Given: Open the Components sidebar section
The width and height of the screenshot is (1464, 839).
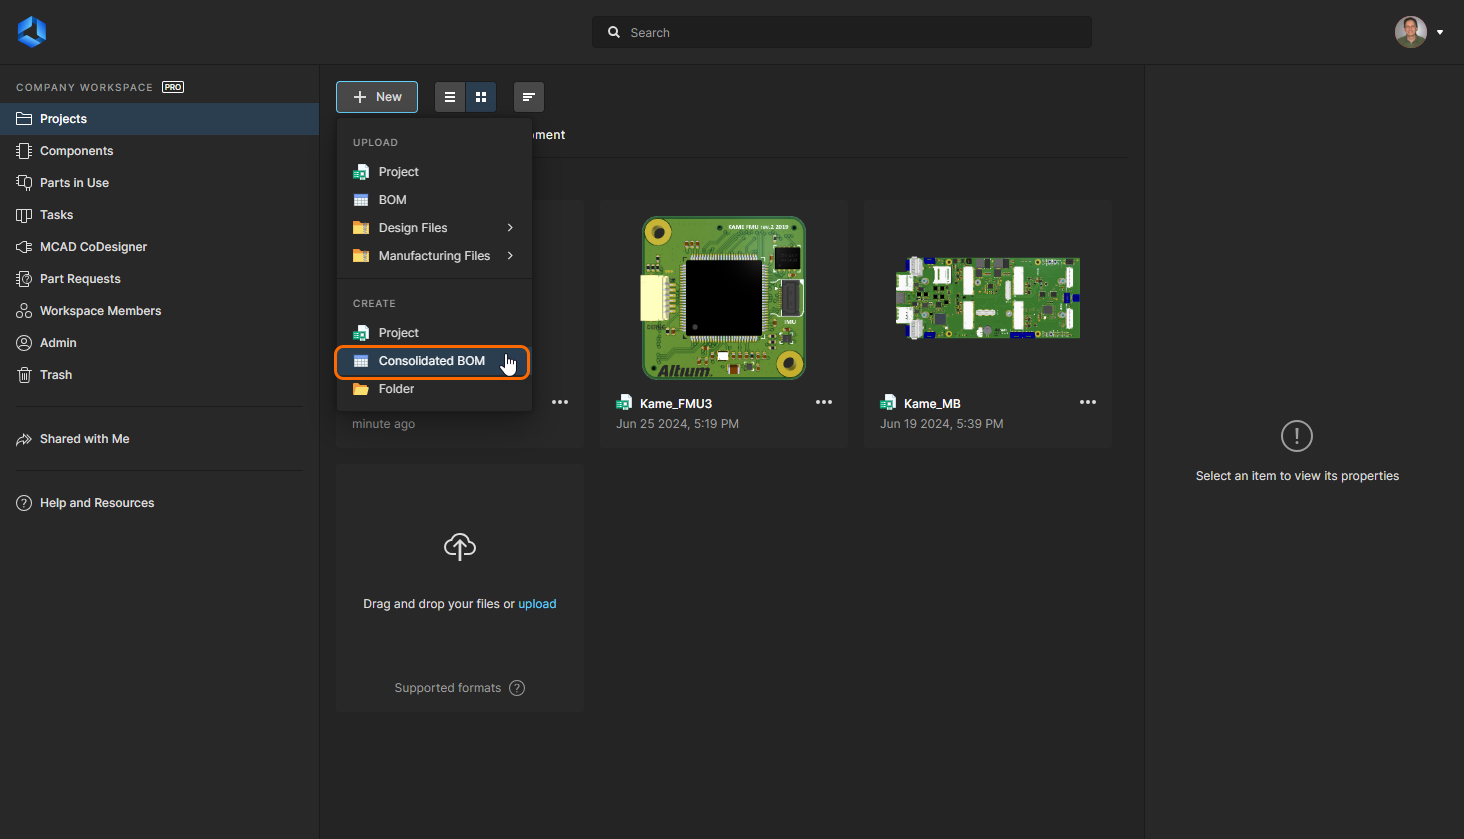Looking at the screenshot, I should click(76, 151).
